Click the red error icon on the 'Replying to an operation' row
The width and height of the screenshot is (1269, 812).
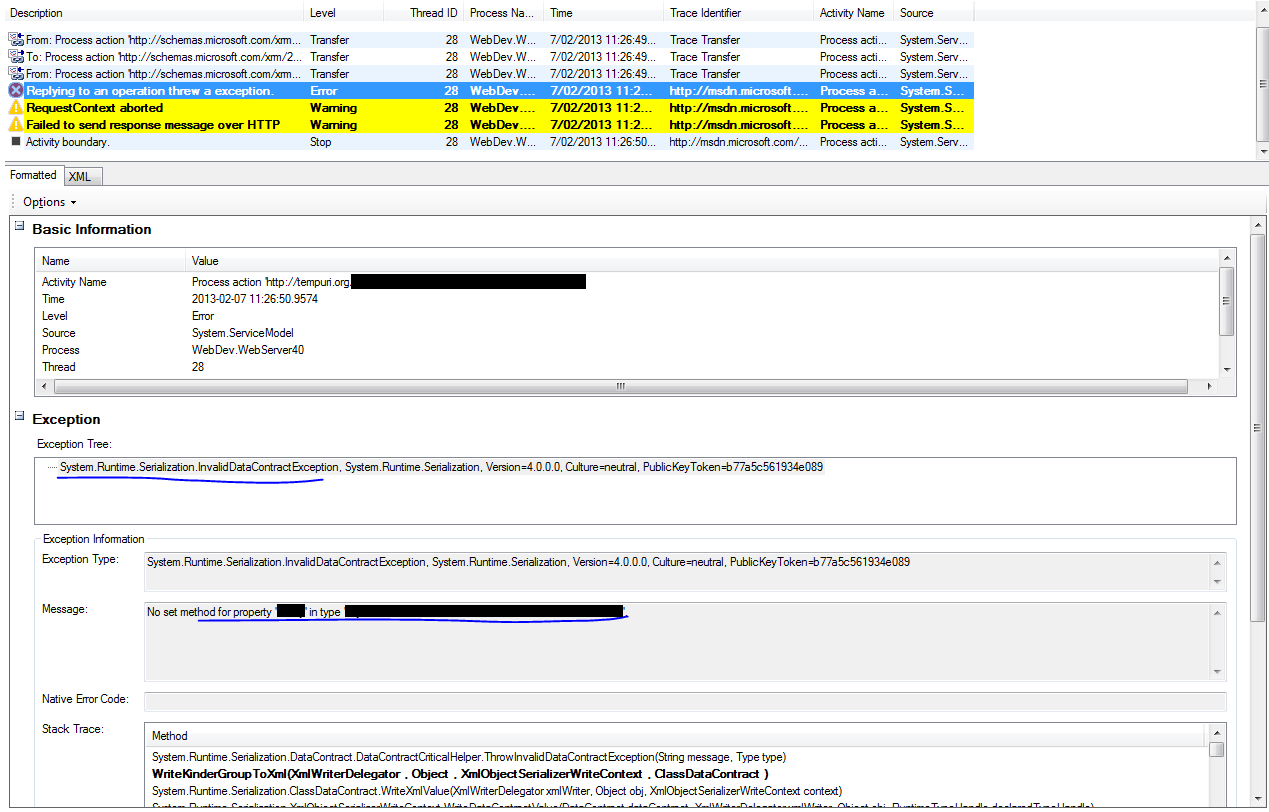pos(15,91)
